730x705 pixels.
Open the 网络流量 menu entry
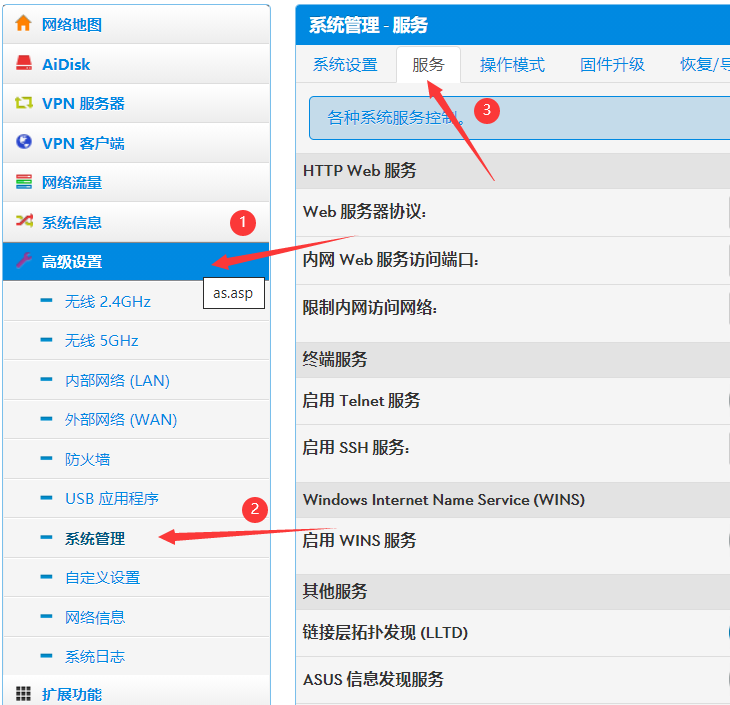(136, 183)
